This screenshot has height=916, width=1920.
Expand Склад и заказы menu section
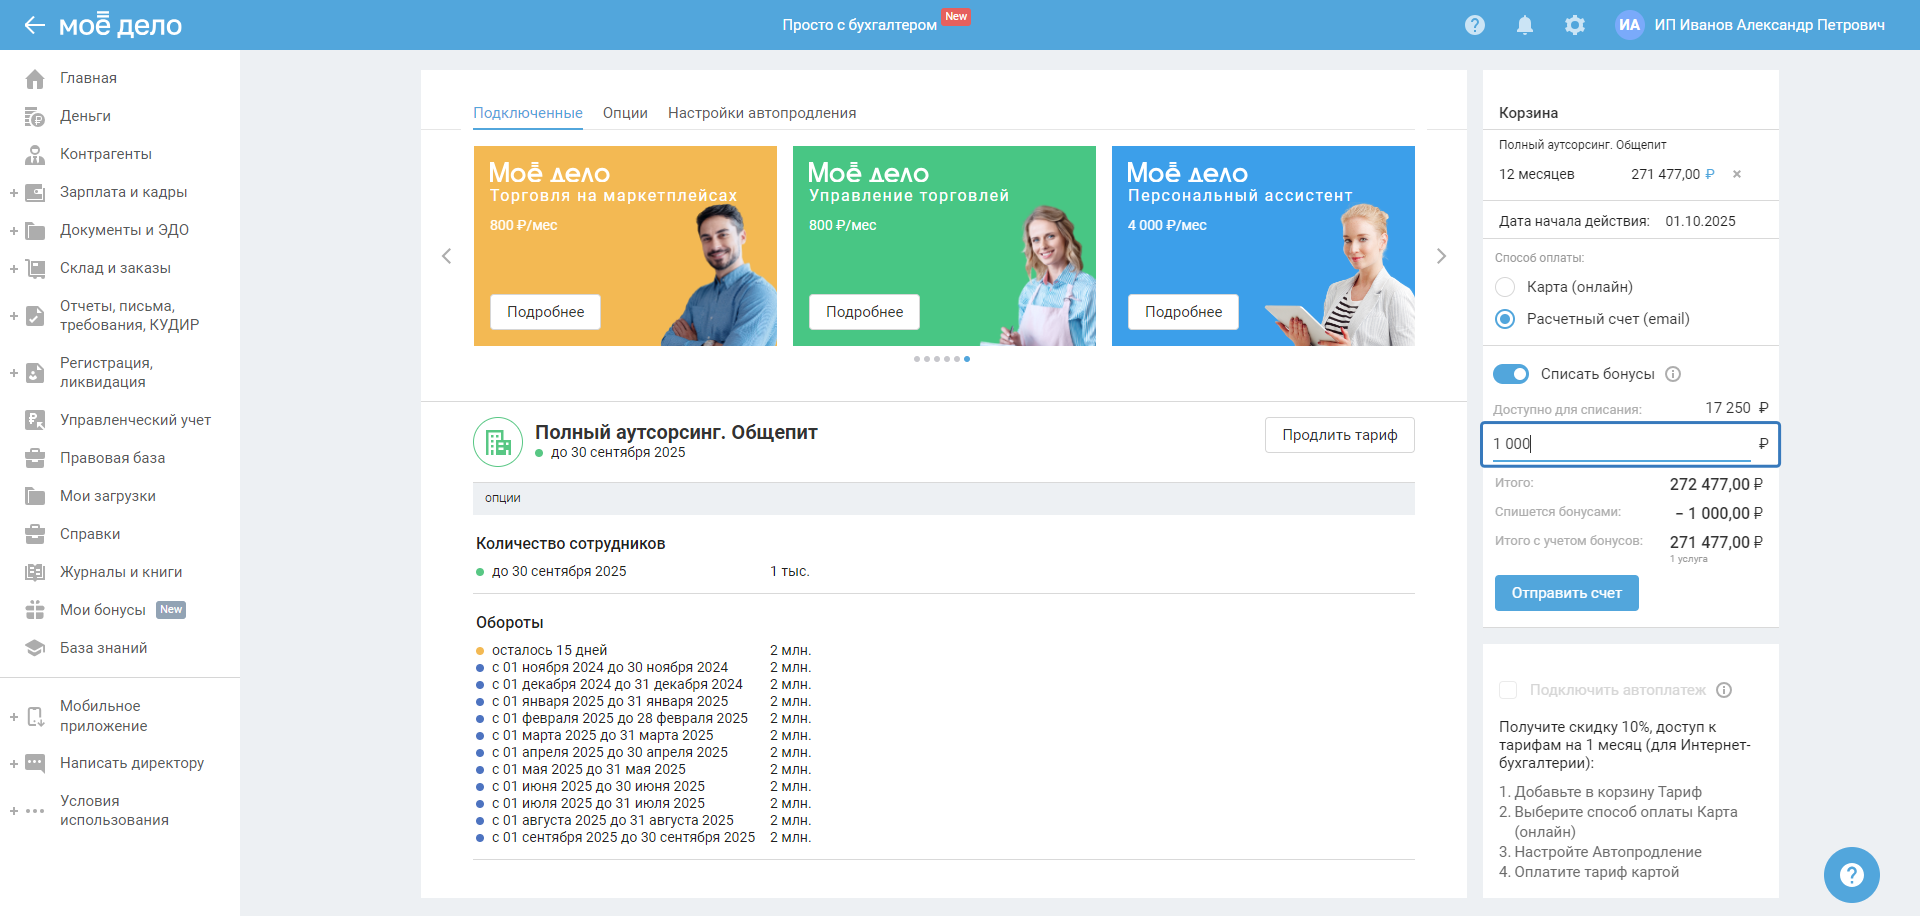[x=14, y=268]
